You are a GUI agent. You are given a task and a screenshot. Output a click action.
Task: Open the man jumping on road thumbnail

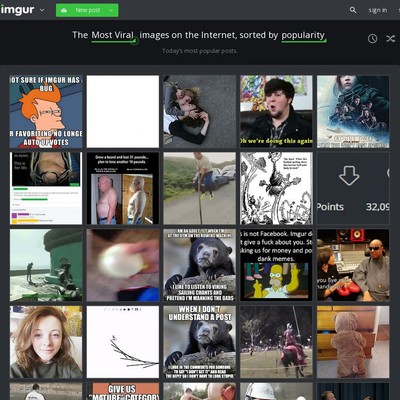click(199, 188)
